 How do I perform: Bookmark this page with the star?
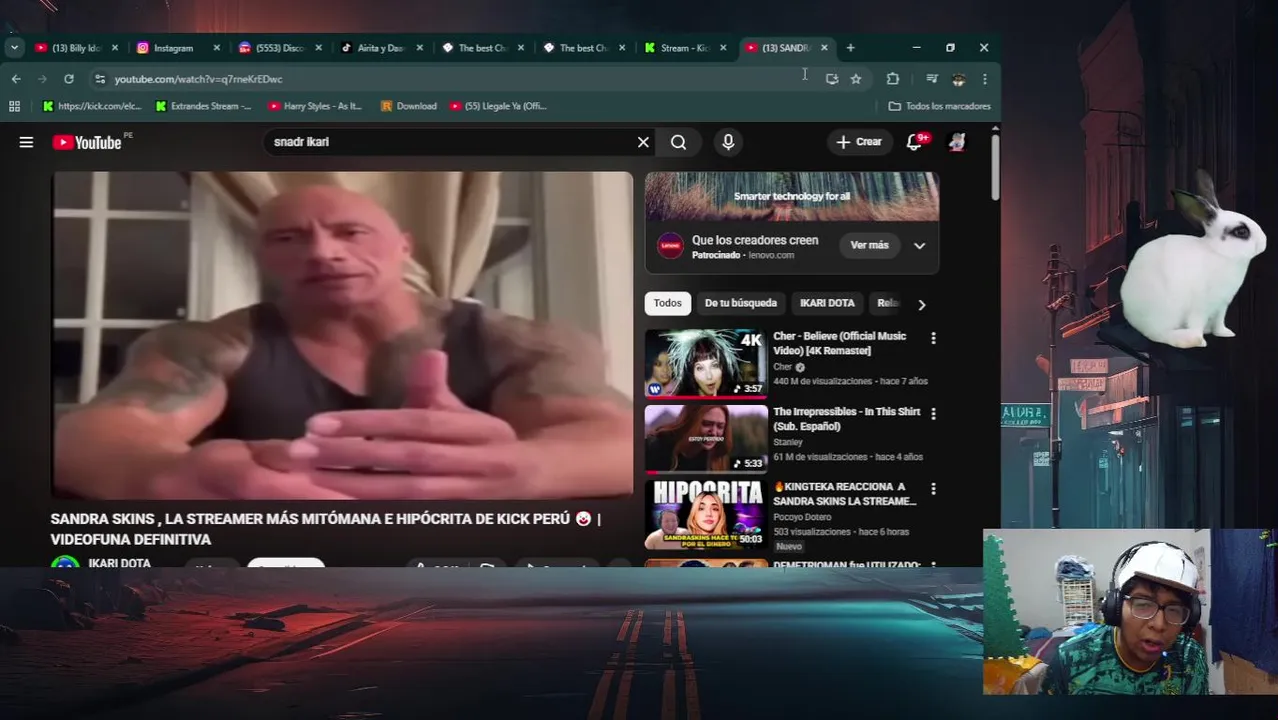coord(856,78)
